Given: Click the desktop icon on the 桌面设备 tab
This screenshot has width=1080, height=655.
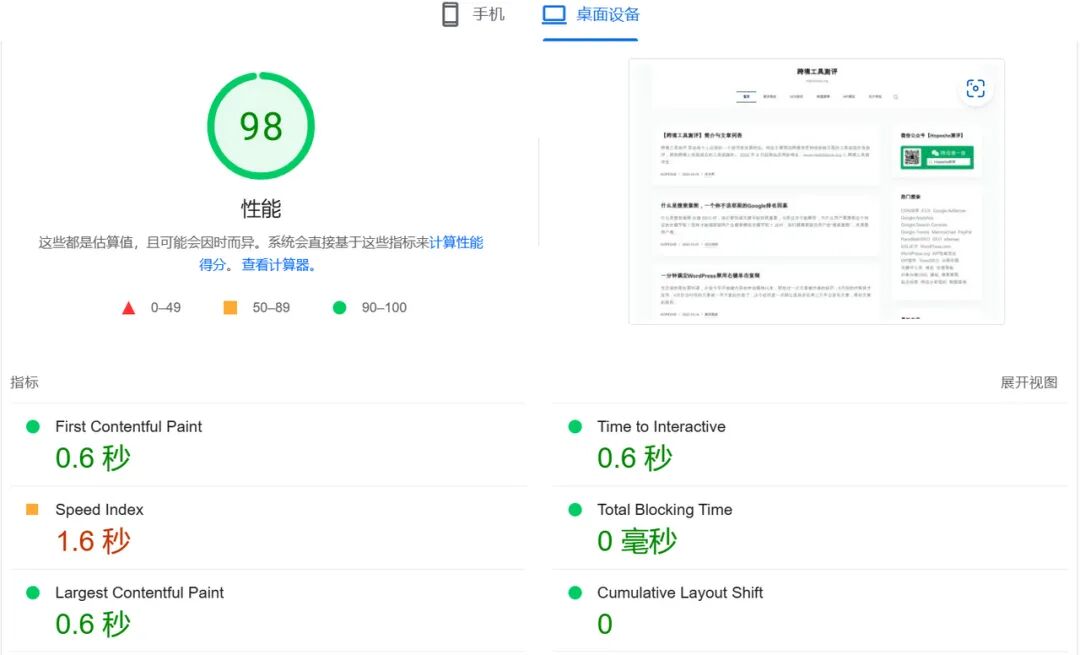Looking at the screenshot, I should tap(554, 14).
